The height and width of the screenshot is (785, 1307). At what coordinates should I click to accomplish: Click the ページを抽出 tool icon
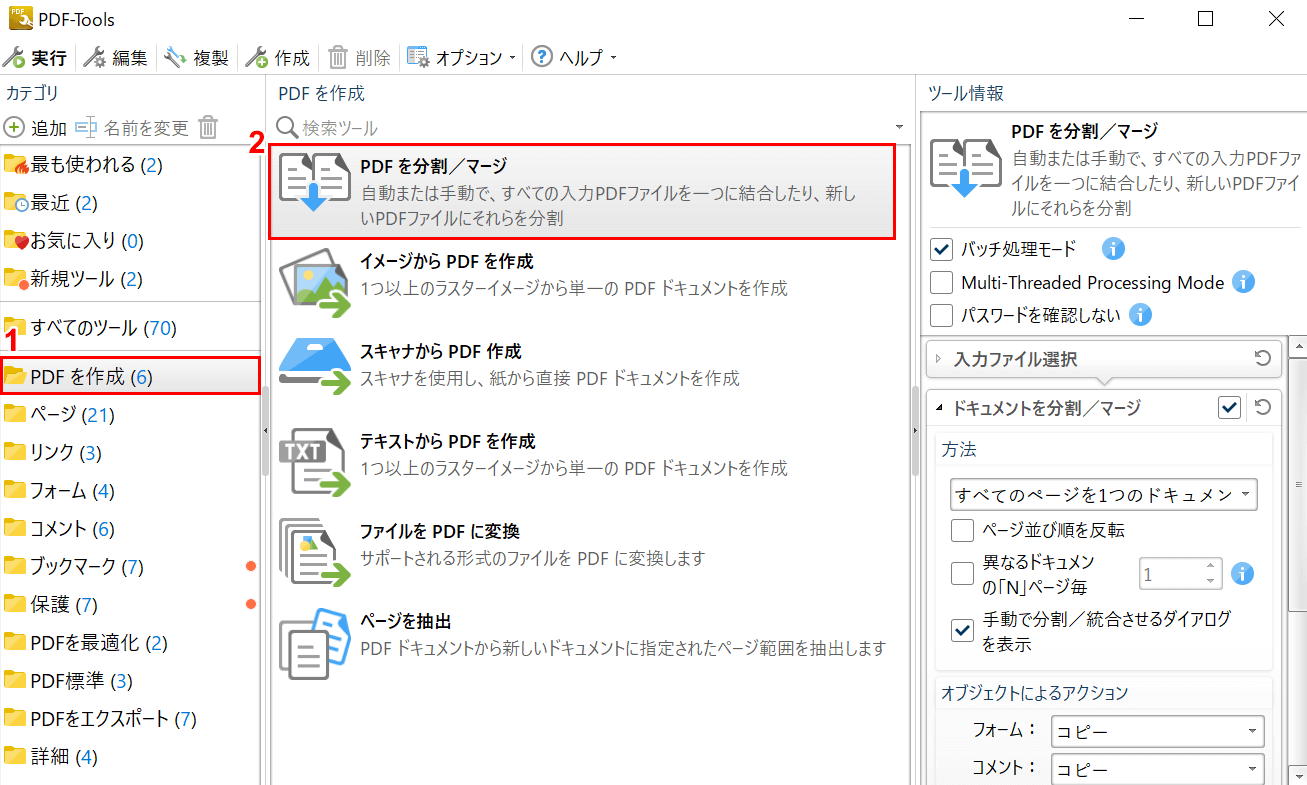(x=315, y=644)
